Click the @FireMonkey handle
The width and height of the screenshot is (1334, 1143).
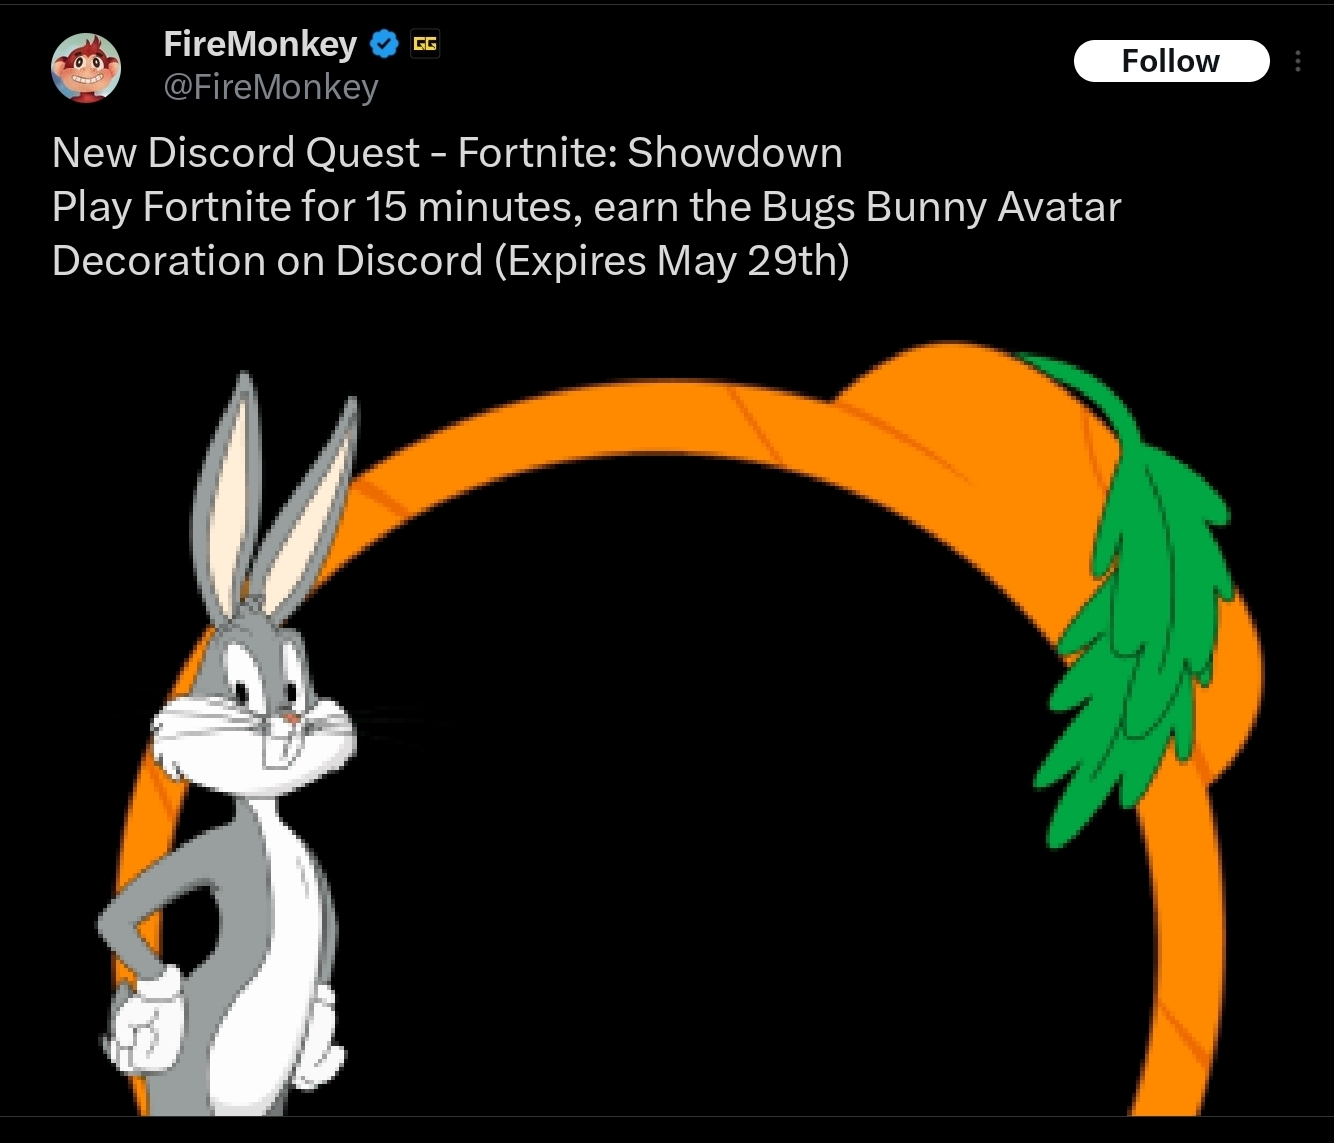pyautogui.click(x=271, y=88)
